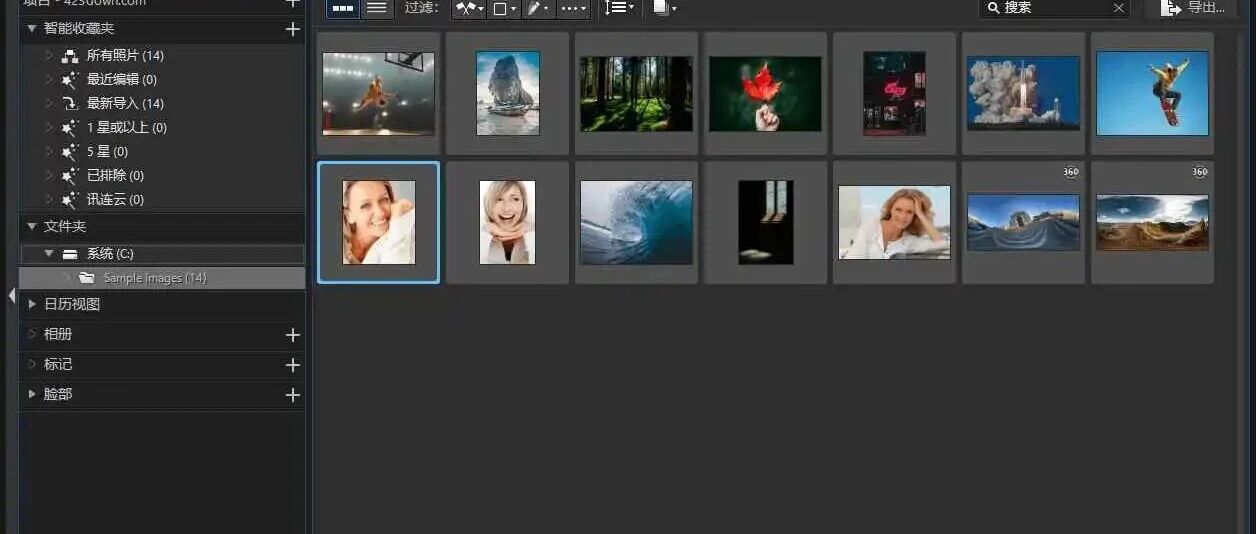Screen dimensions: 1256x534
Task: Clear the search box with X
Action: click(x=1119, y=8)
